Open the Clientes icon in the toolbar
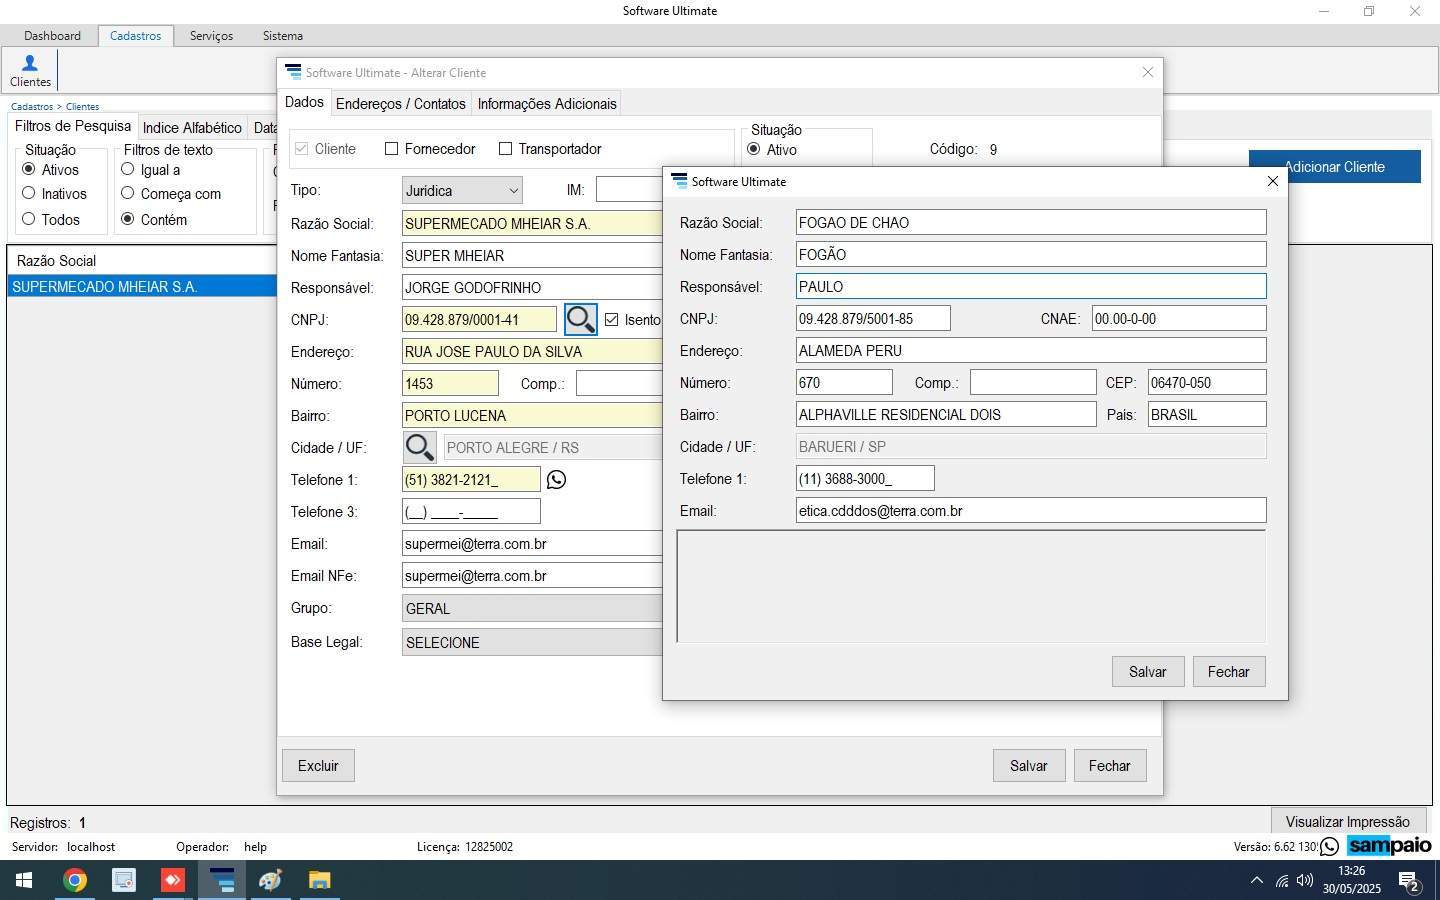Screen dimensions: 1440x900 pos(30,70)
